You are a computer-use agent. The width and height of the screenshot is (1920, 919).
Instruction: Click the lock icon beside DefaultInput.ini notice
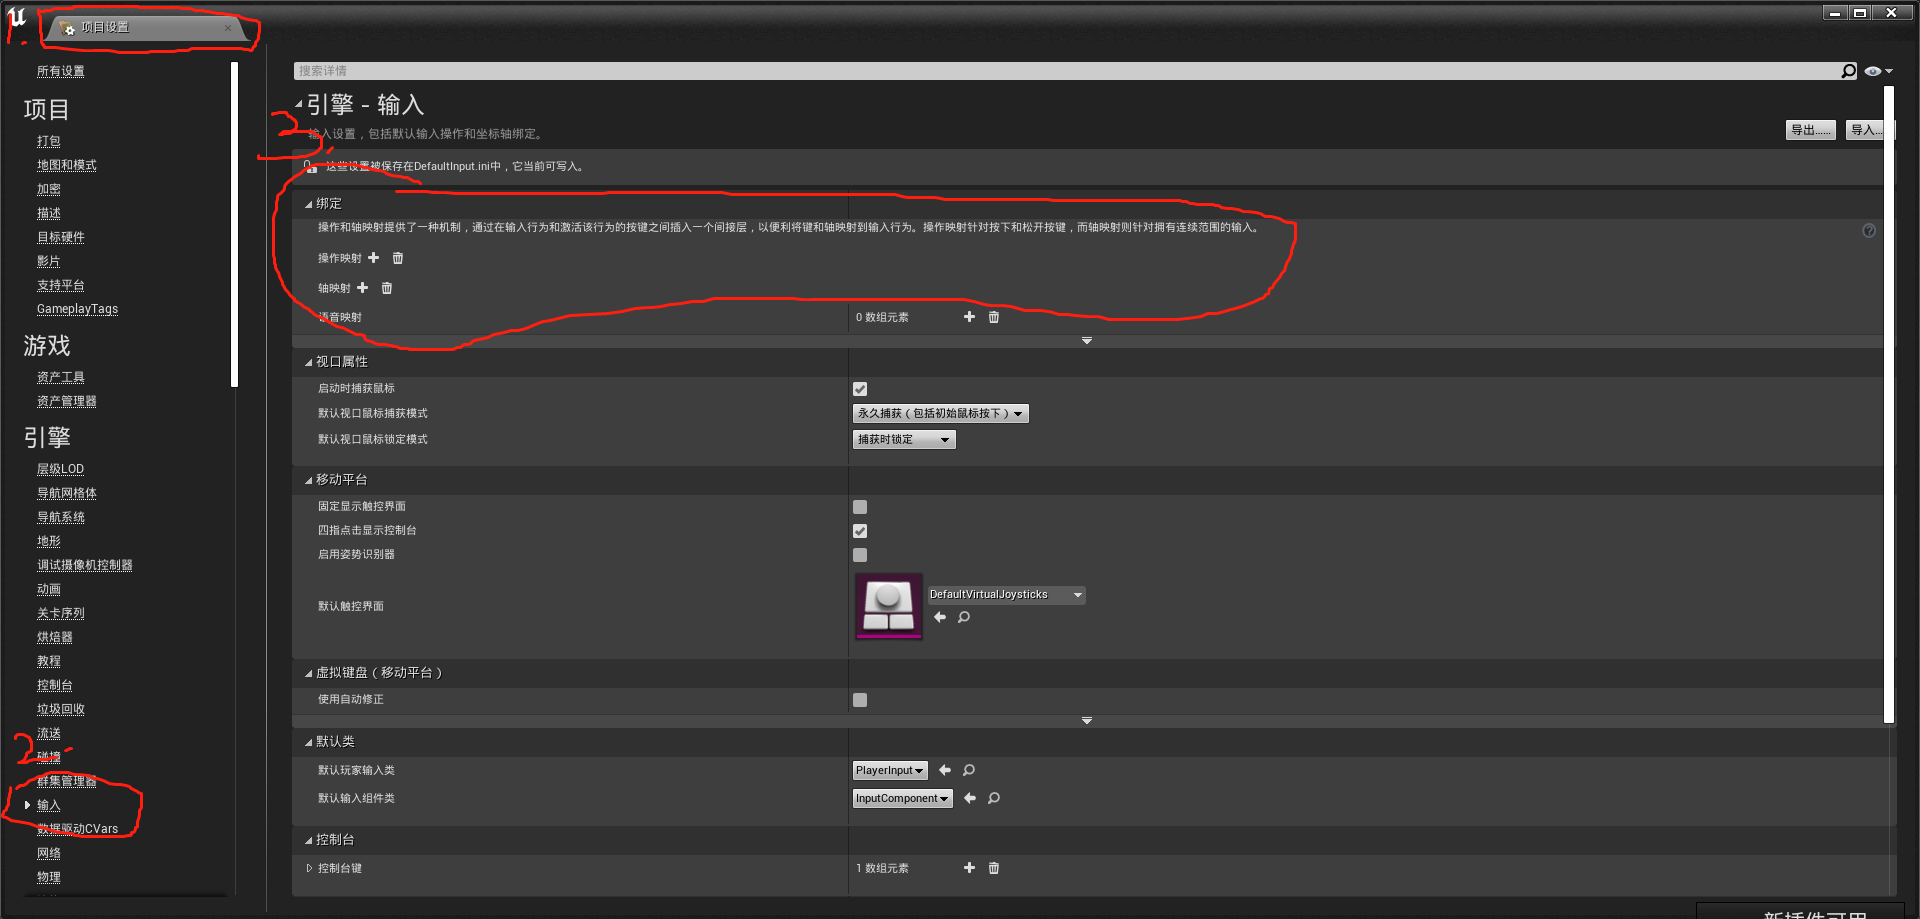[311, 167]
